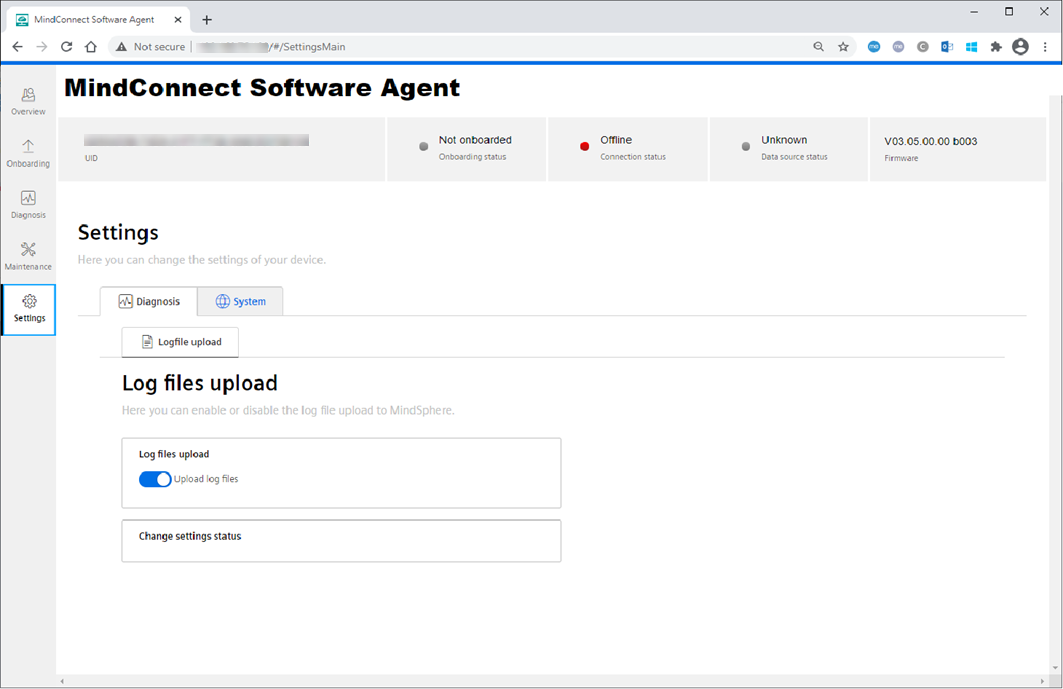Click the grey C extension icon
Image resolution: width=1063 pixels, height=689 pixels.
[x=923, y=47]
